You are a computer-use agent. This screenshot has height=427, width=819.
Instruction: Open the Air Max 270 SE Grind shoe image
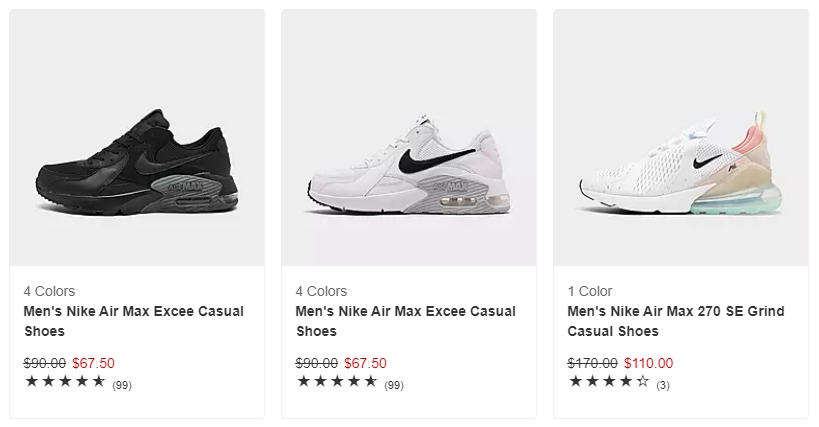681,137
